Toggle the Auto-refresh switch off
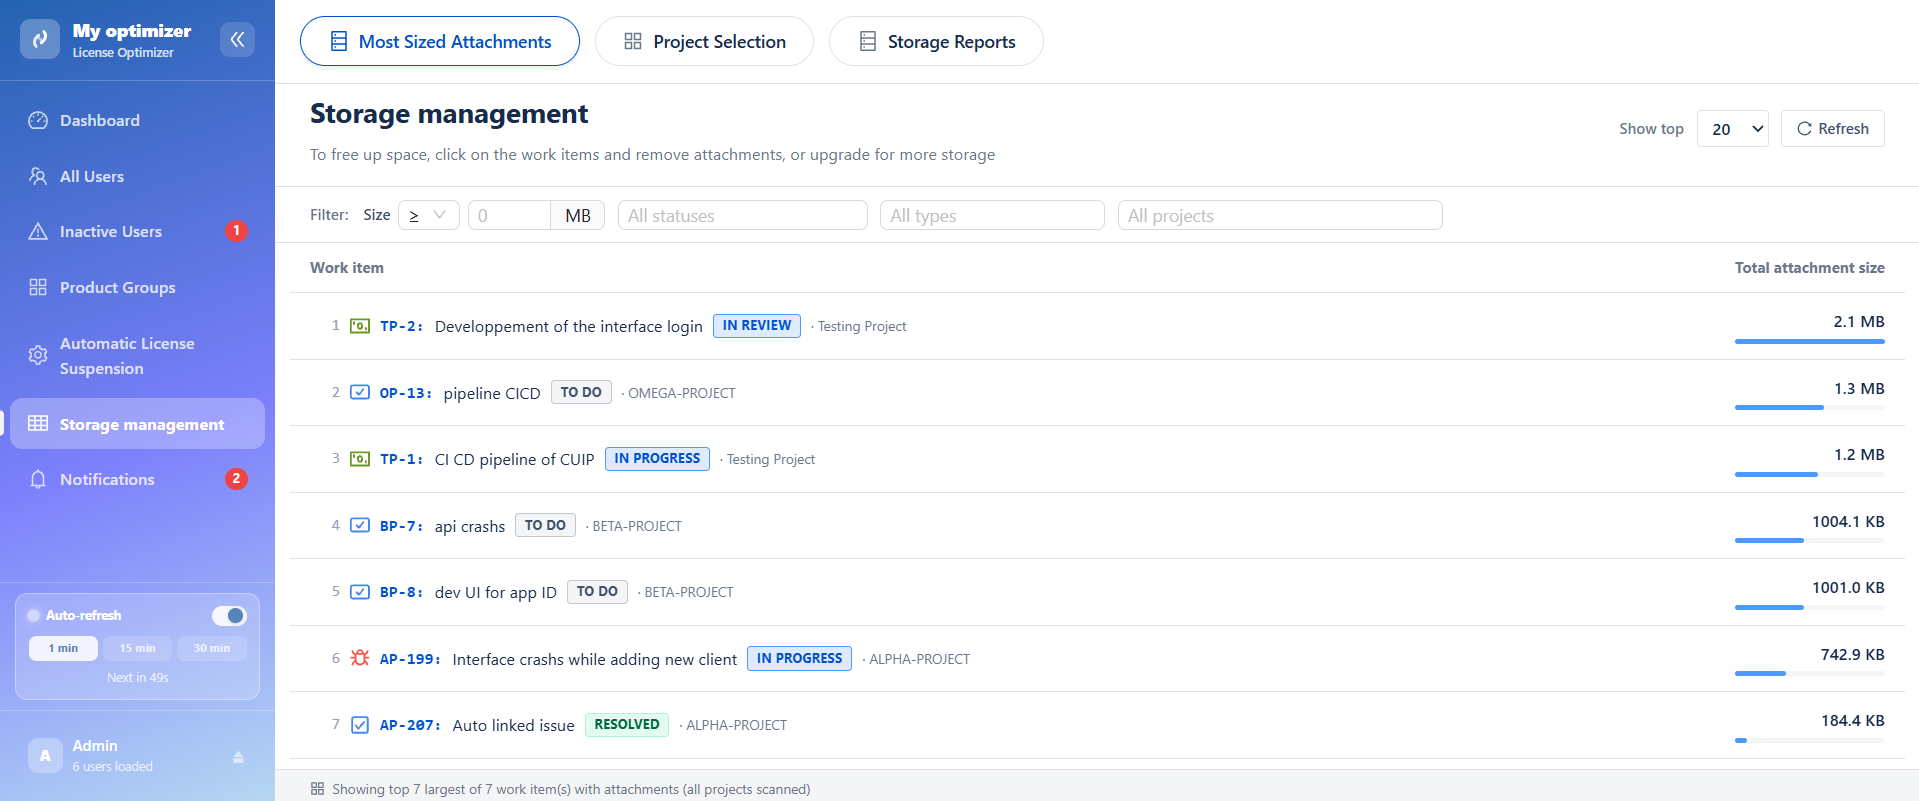1919x801 pixels. 229,615
